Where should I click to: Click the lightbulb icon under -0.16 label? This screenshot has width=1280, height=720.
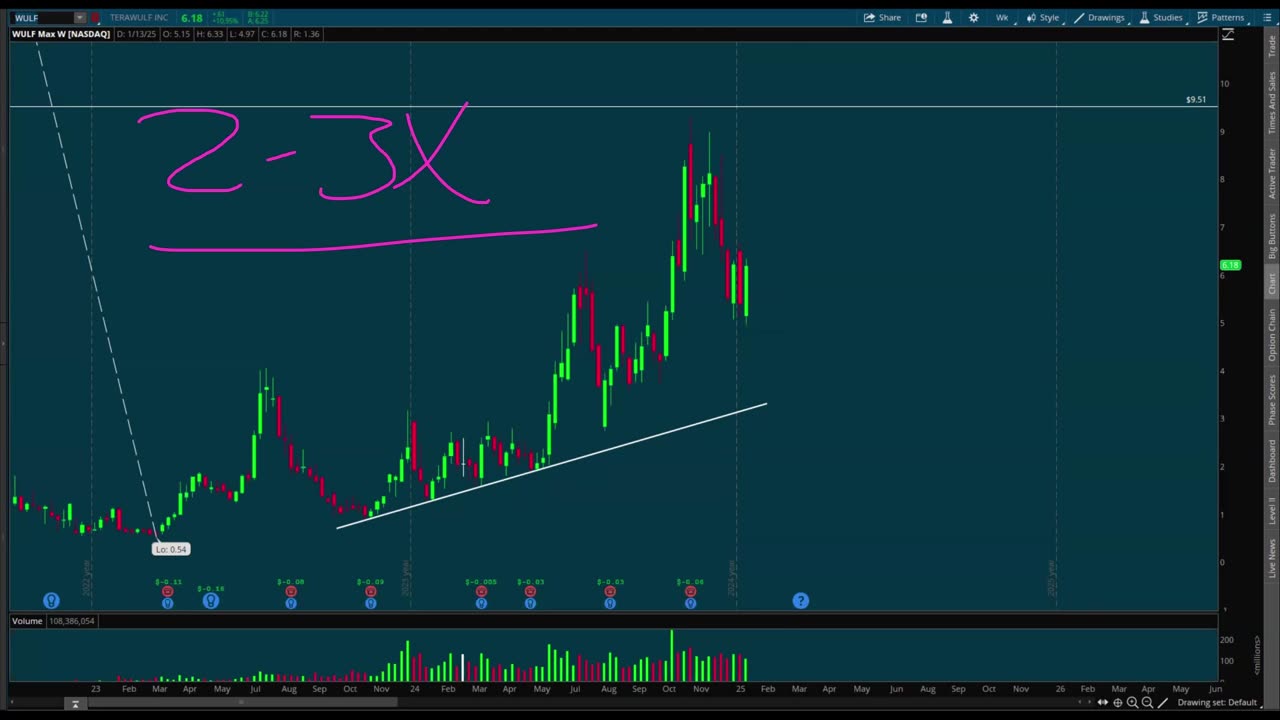pos(211,601)
